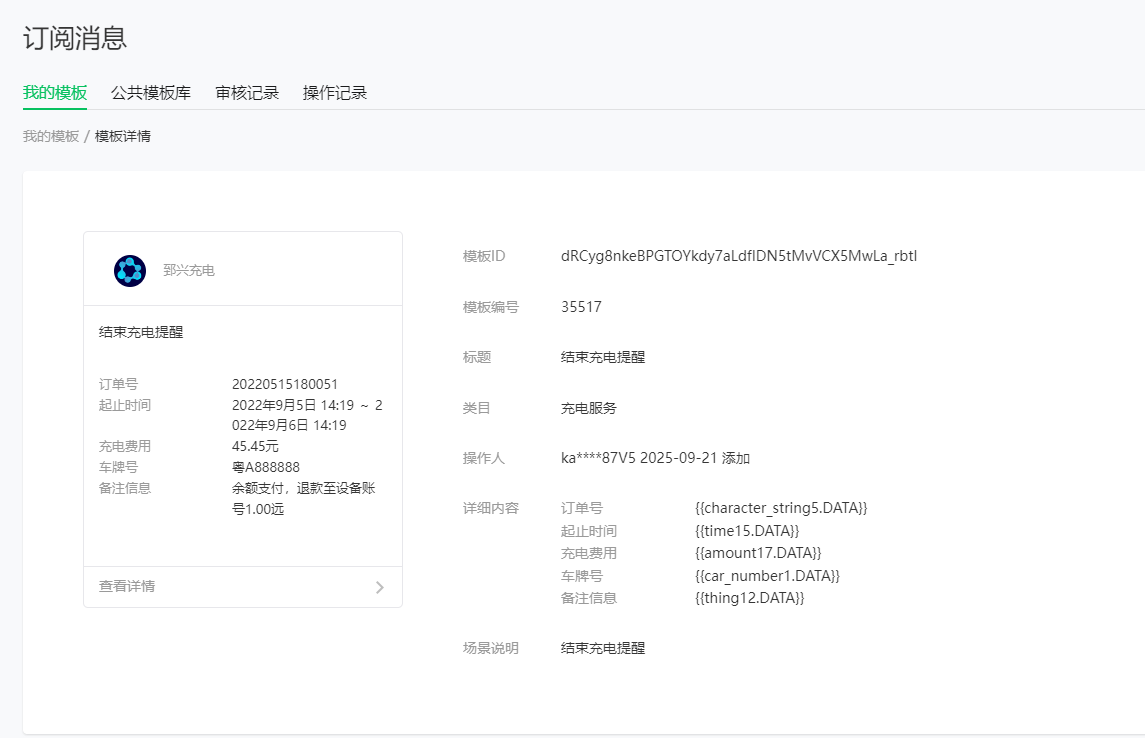Go to the 审核记录 tab
Viewport: 1145px width, 738px height.
[x=247, y=93]
